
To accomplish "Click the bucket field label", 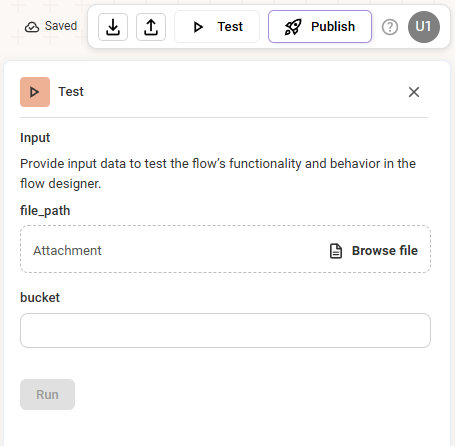I will pyautogui.click(x=40, y=297).
